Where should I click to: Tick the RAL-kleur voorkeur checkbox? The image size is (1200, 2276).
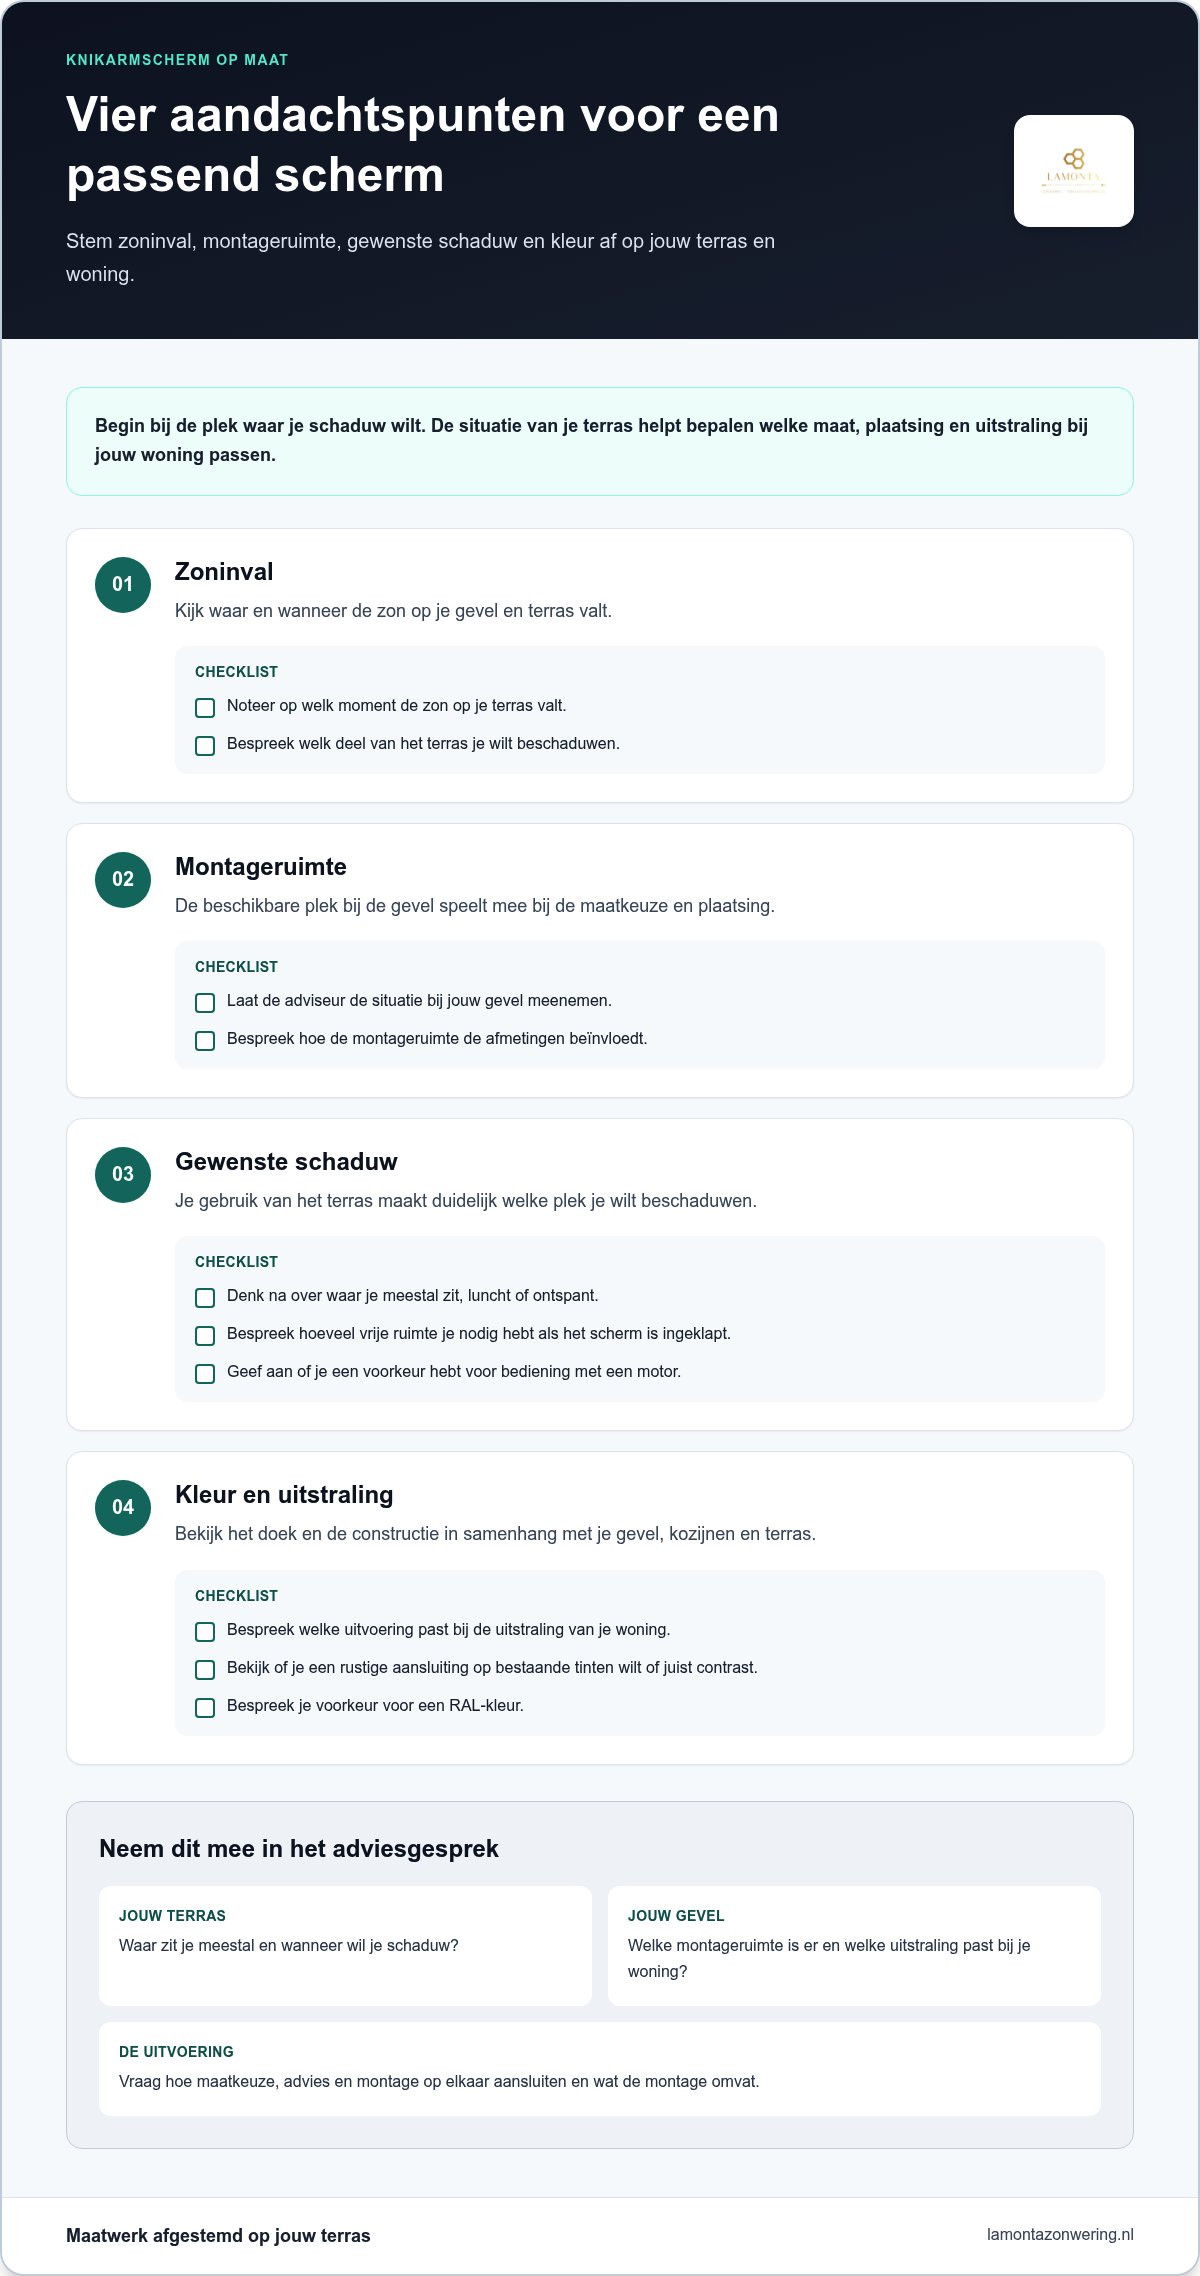coord(205,1708)
